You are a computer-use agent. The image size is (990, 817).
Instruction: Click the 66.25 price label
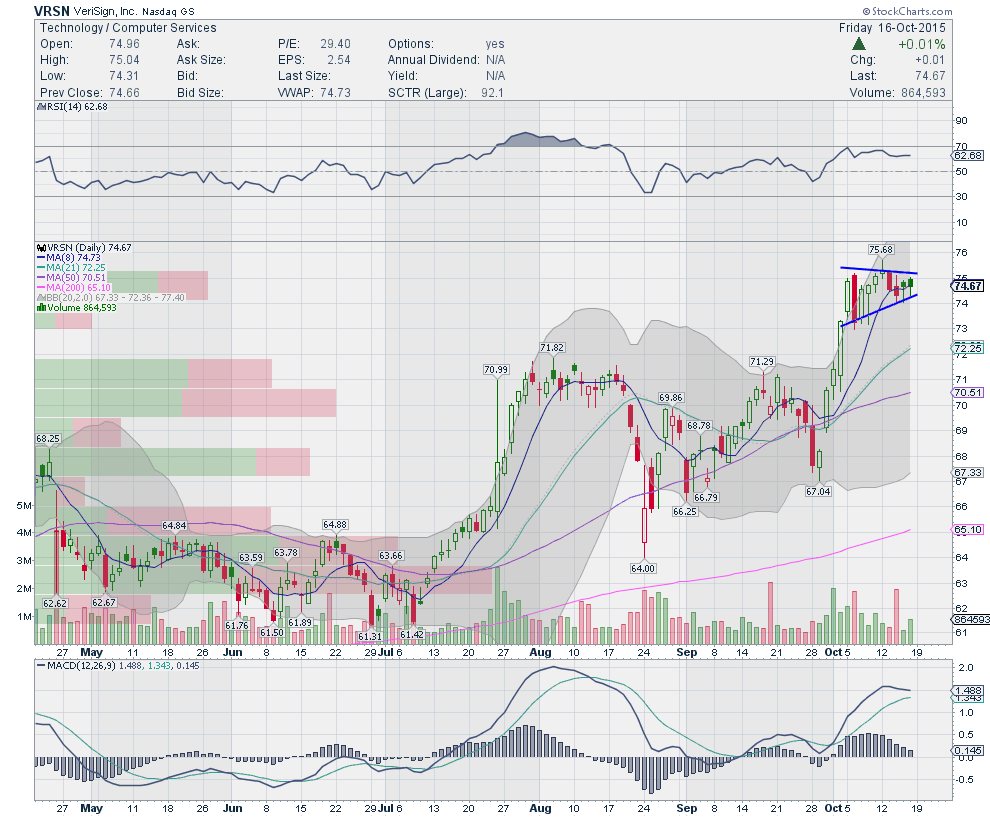click(685, 511)
